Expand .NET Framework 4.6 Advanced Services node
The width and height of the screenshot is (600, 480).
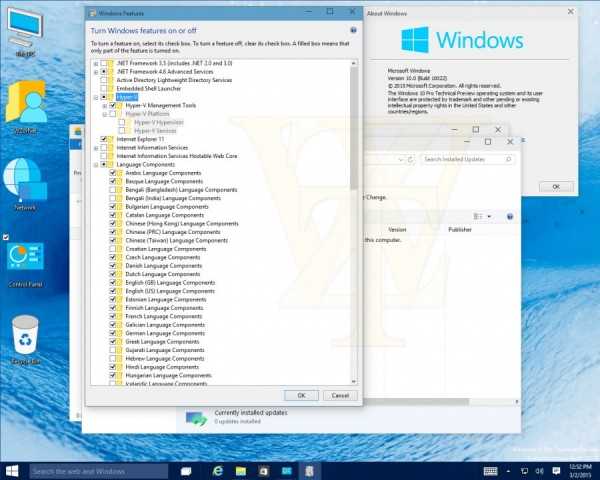[96, 72]
